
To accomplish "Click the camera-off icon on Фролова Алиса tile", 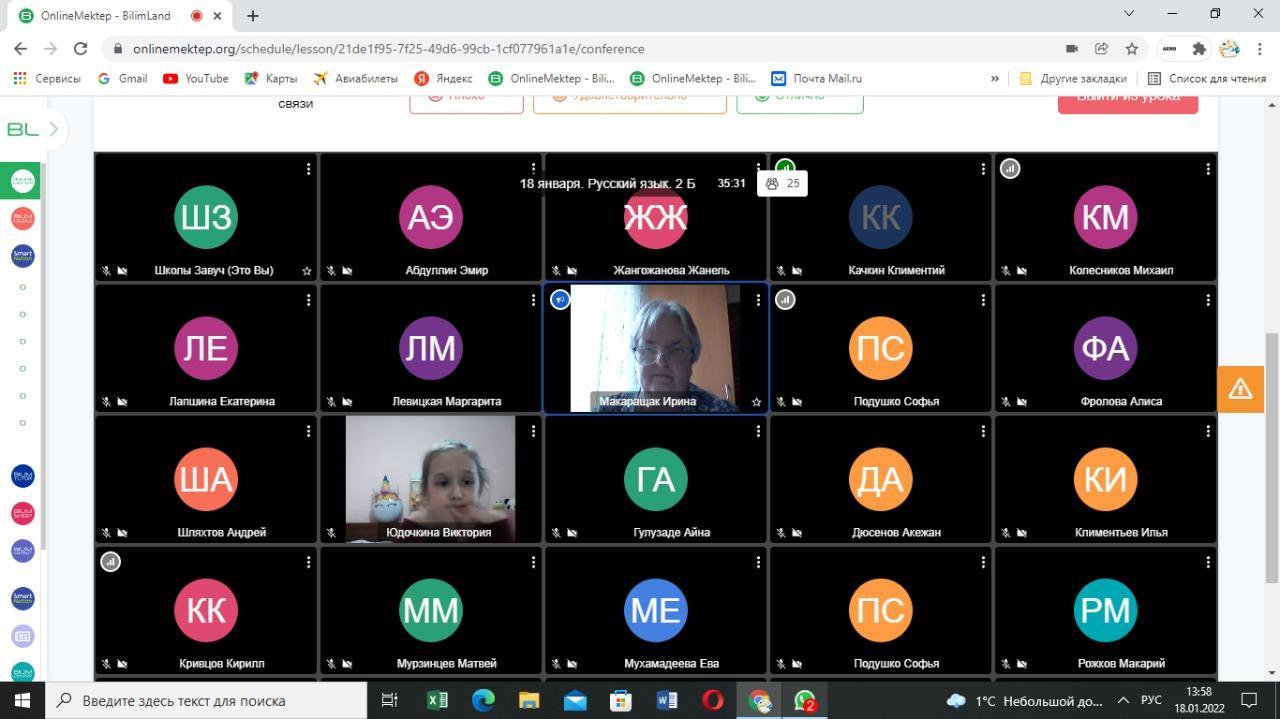I will 1022,402.
